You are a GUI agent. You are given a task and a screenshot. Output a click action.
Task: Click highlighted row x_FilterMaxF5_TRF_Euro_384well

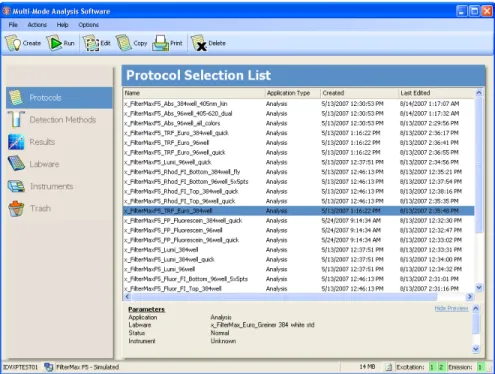(299, 211)
